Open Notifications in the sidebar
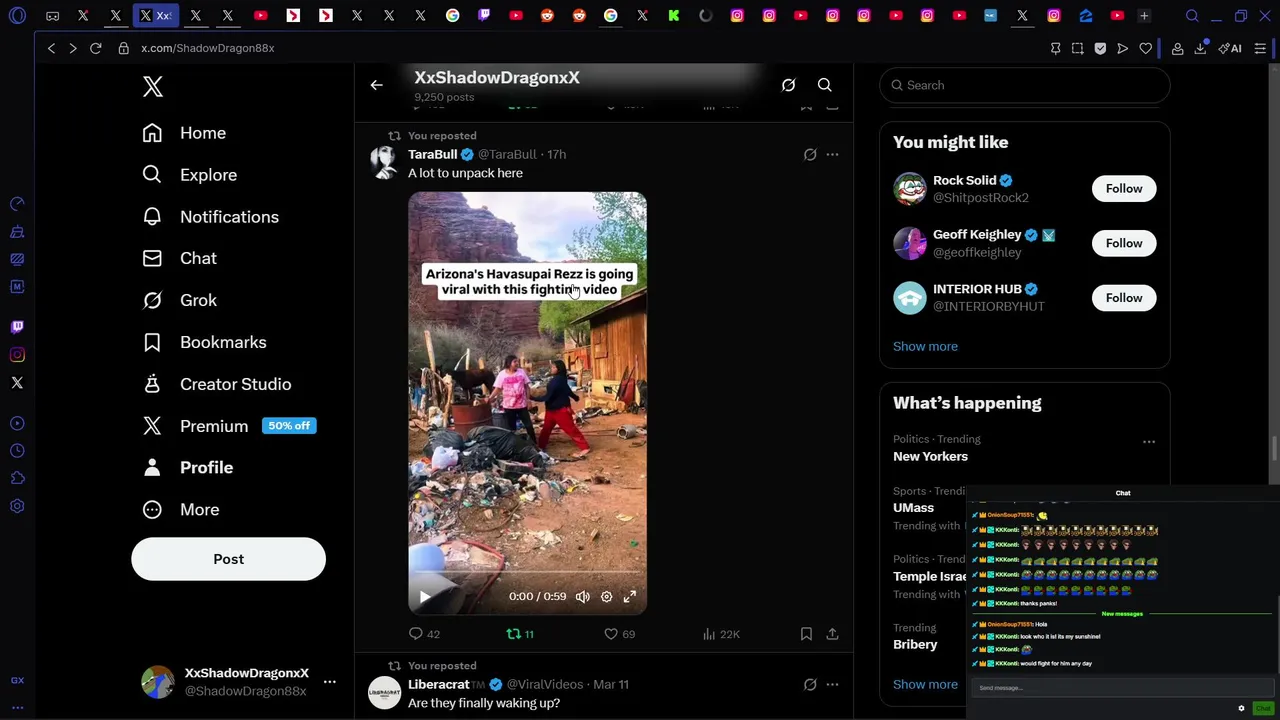 (210, 217)
